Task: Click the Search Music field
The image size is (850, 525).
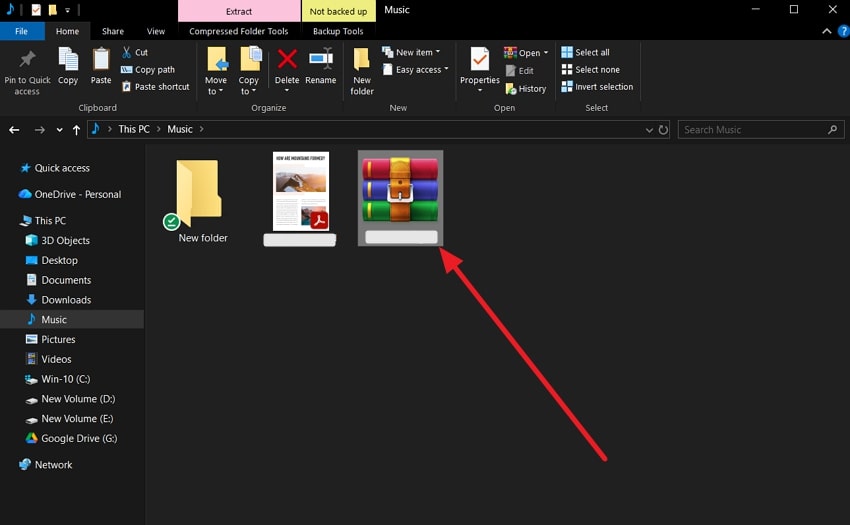Action: (761, 130)
